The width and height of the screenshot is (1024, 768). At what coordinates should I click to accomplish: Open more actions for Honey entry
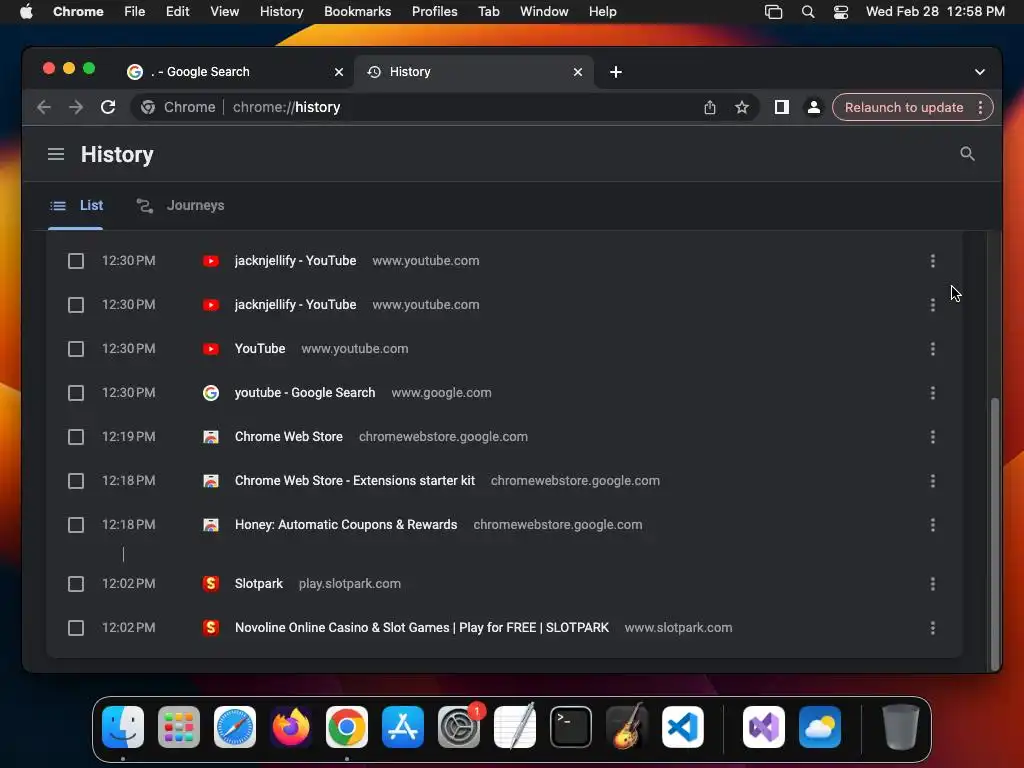933,525
